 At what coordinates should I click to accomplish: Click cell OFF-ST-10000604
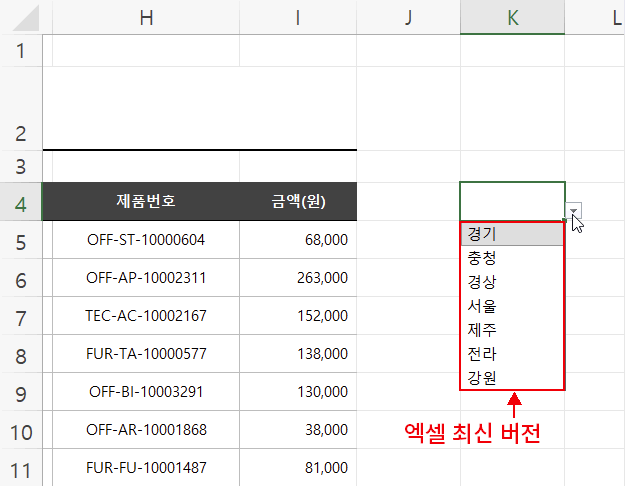(x=146, y=240)
